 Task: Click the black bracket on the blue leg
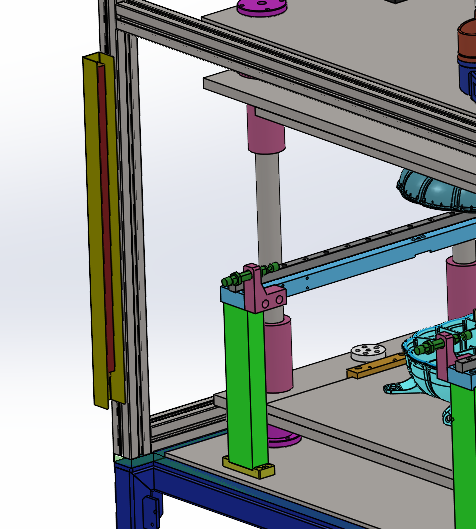(x=151, y=510)
